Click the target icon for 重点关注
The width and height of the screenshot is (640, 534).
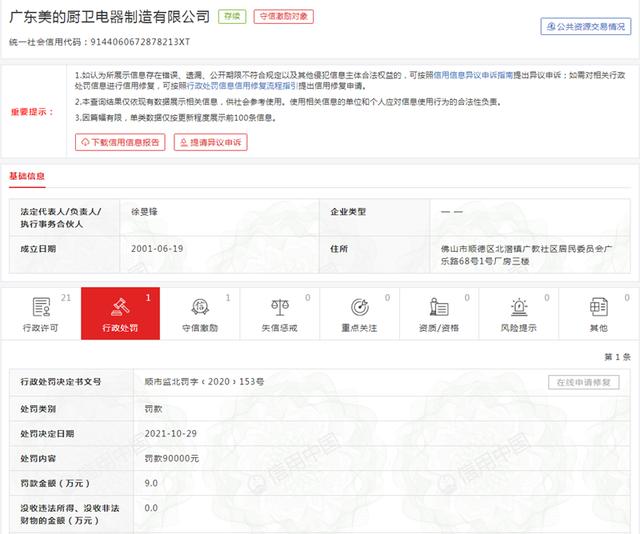coord(360,307)
